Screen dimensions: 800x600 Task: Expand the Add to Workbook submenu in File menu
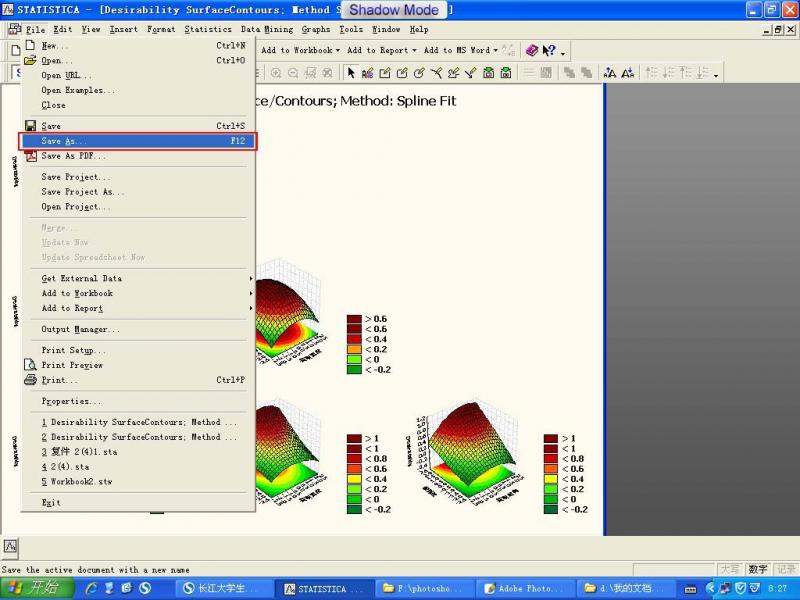point(138,293)
